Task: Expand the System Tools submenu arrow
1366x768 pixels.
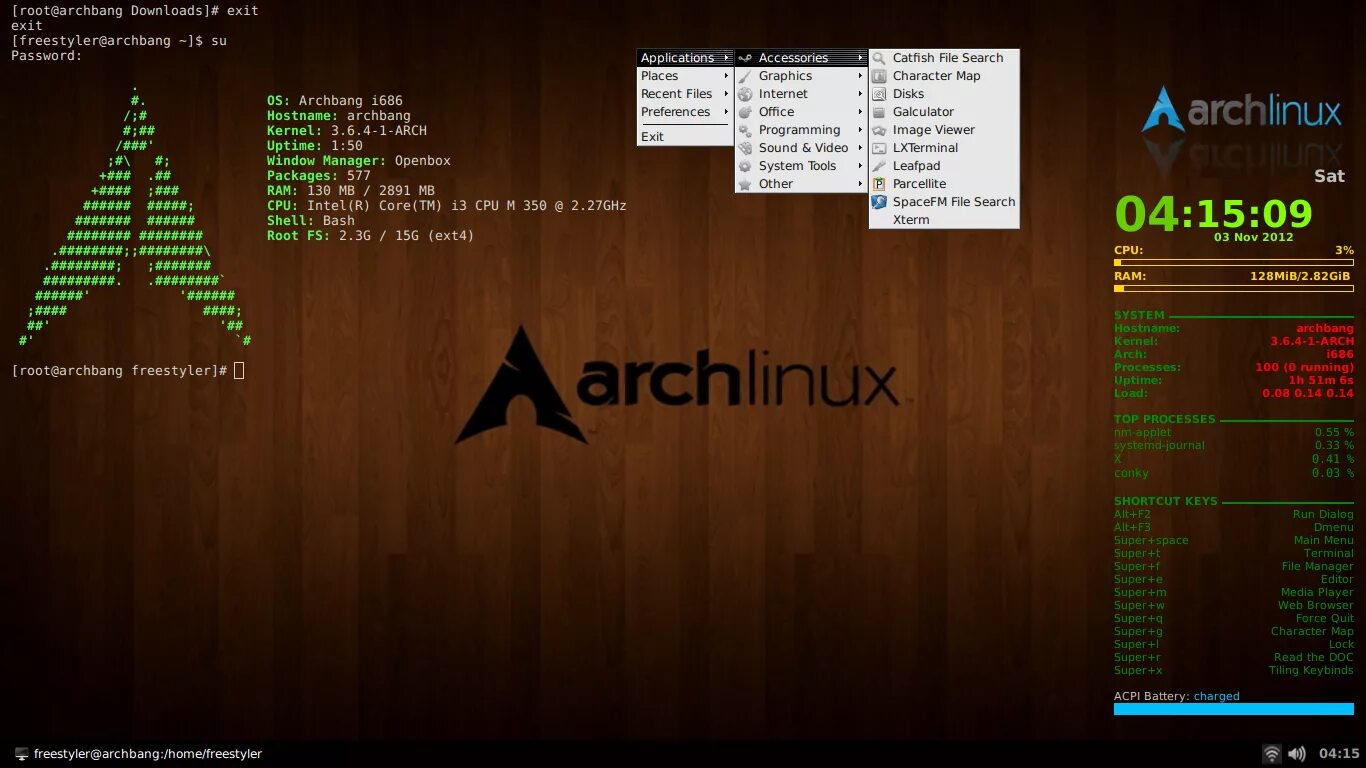Action: pos(860,166)
